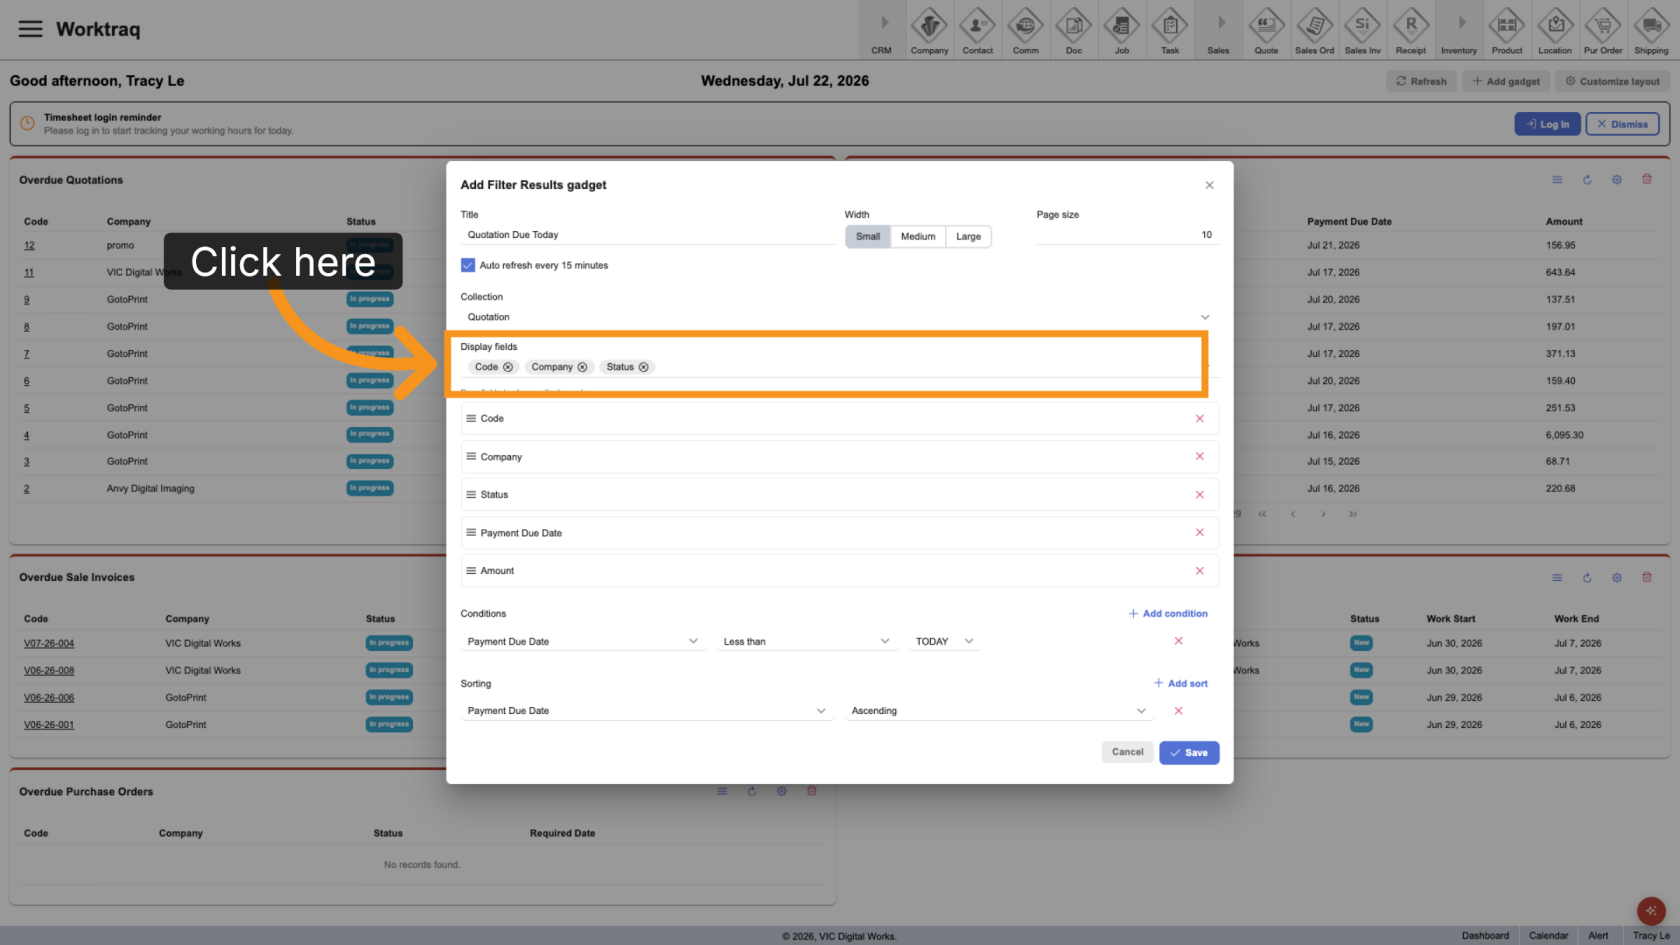Click the dashboard Refresh button
This screenshot has width=1680, height=945.
pos(1421,81)
